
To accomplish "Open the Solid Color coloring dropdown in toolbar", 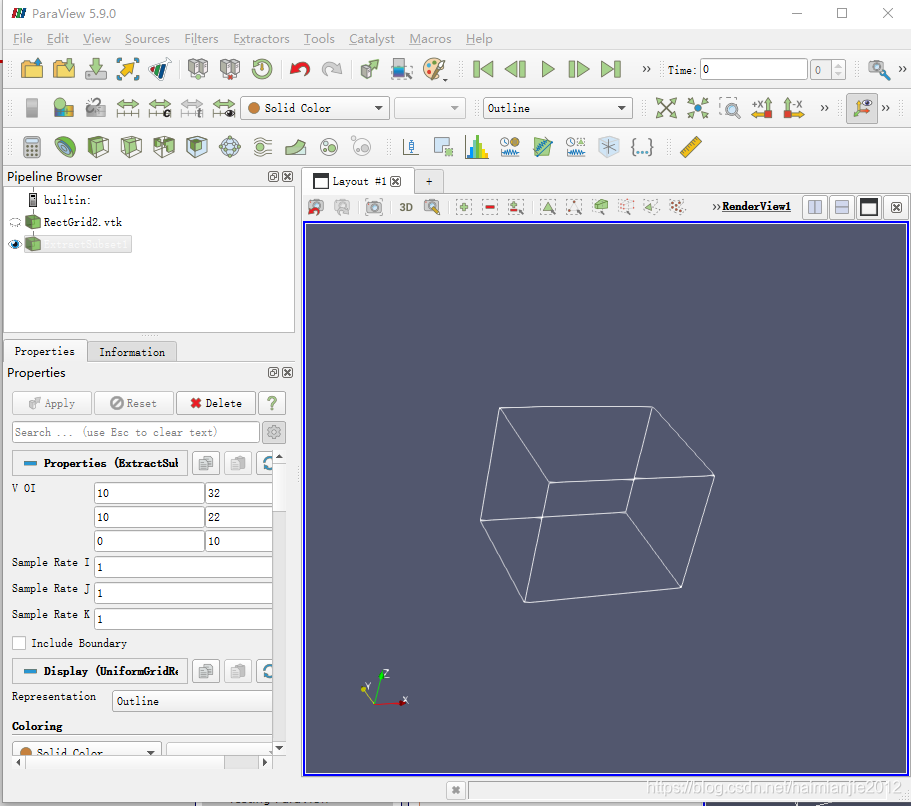I will [x=315, y=108].
